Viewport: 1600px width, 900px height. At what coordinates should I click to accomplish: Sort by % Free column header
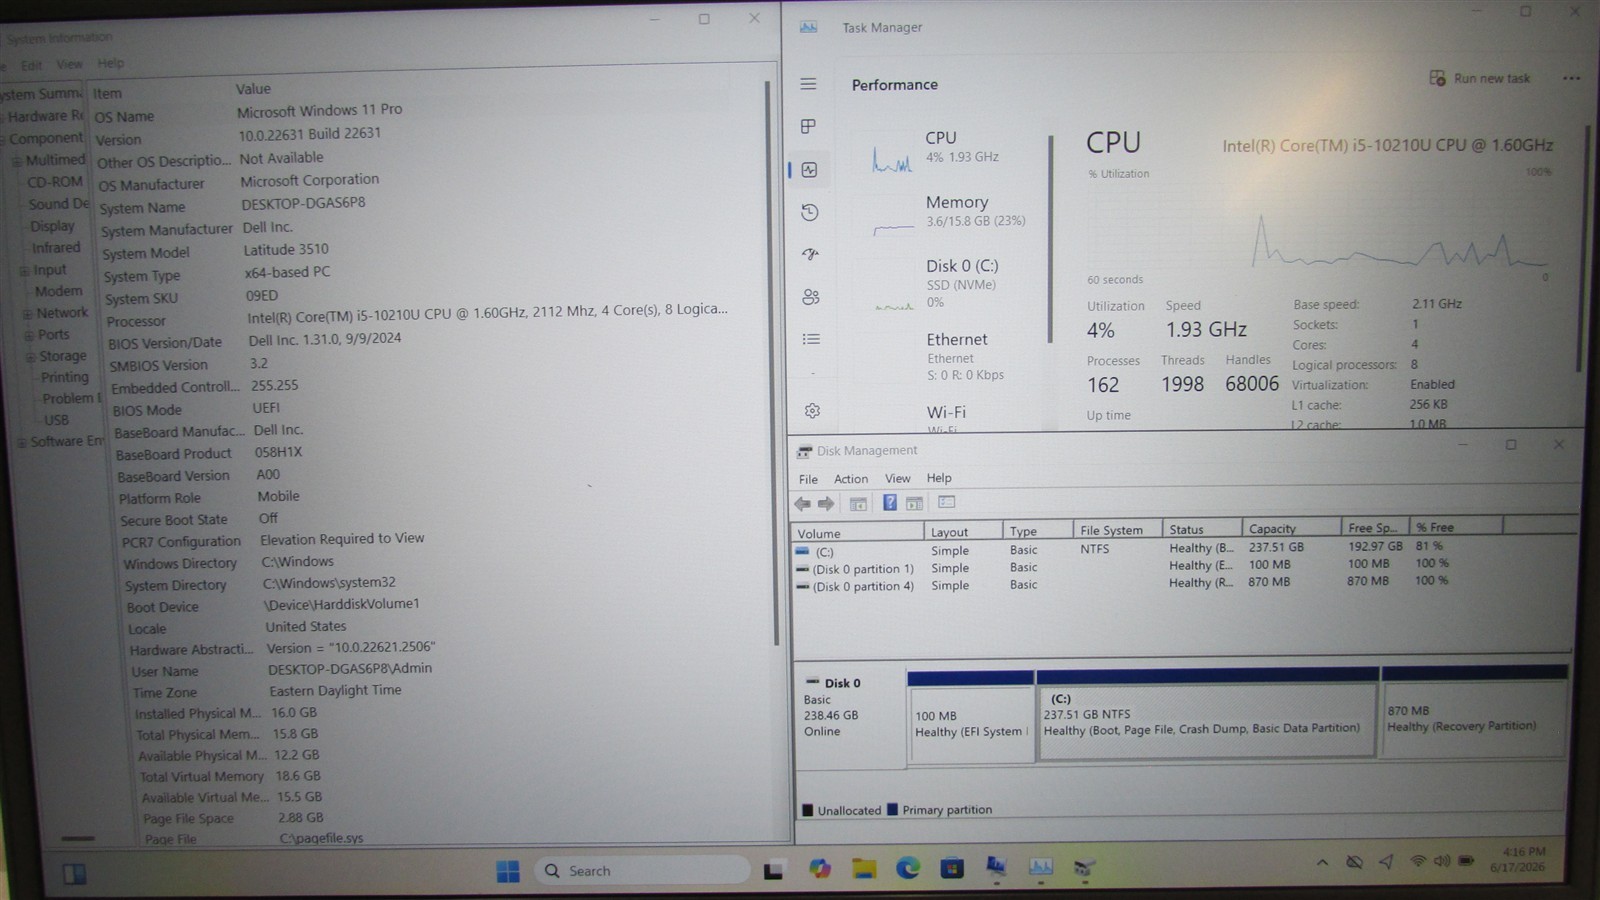point(1456,527)
